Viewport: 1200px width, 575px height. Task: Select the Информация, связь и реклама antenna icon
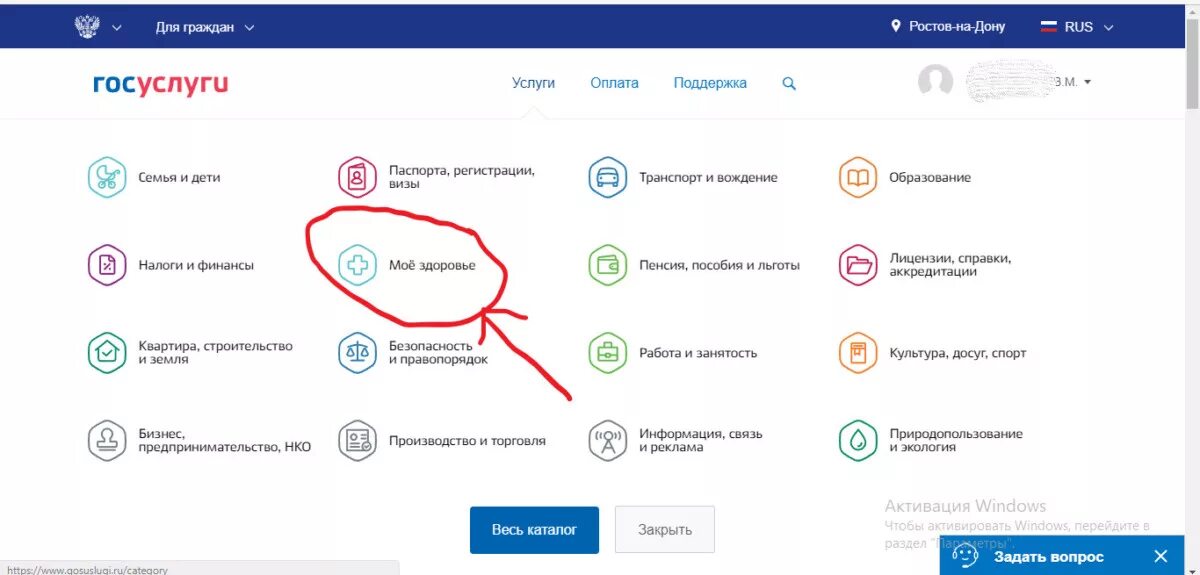[x=607, y=441]
